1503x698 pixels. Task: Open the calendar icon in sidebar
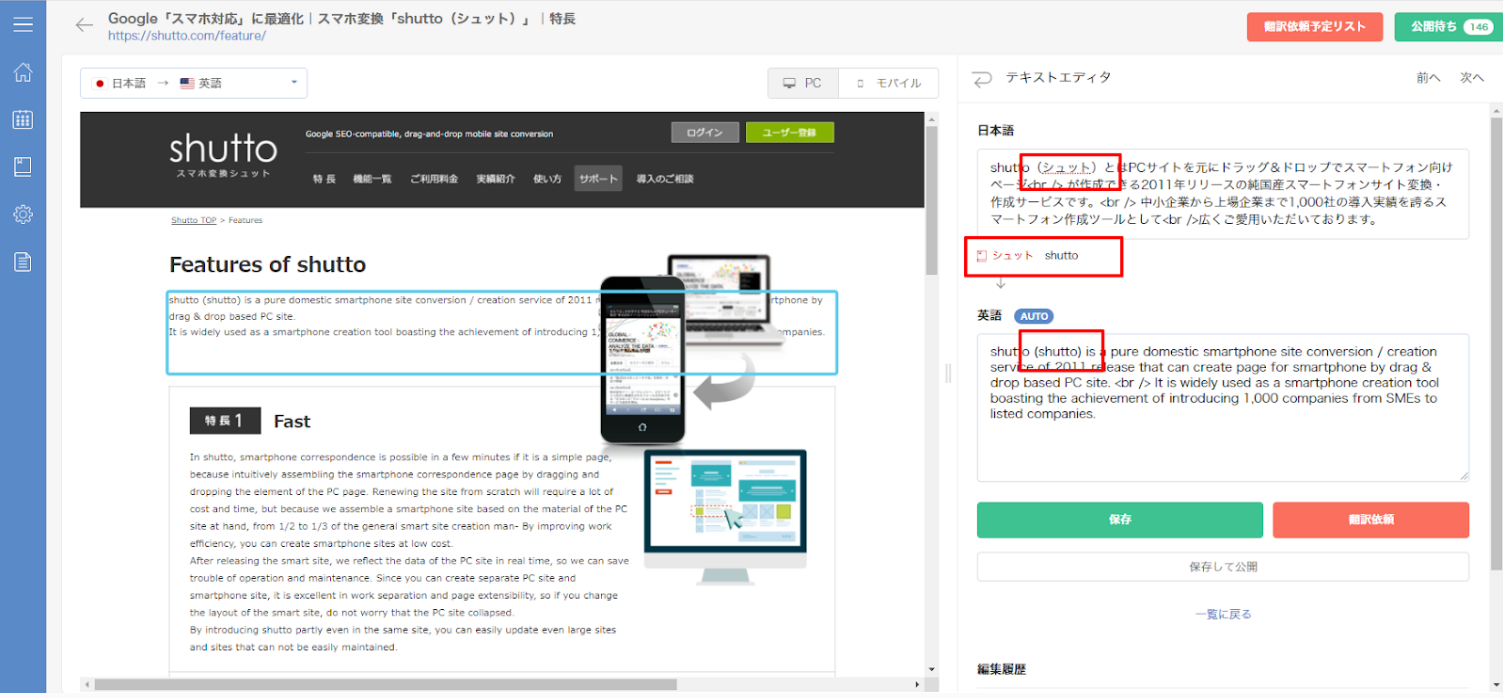point(22,120)
